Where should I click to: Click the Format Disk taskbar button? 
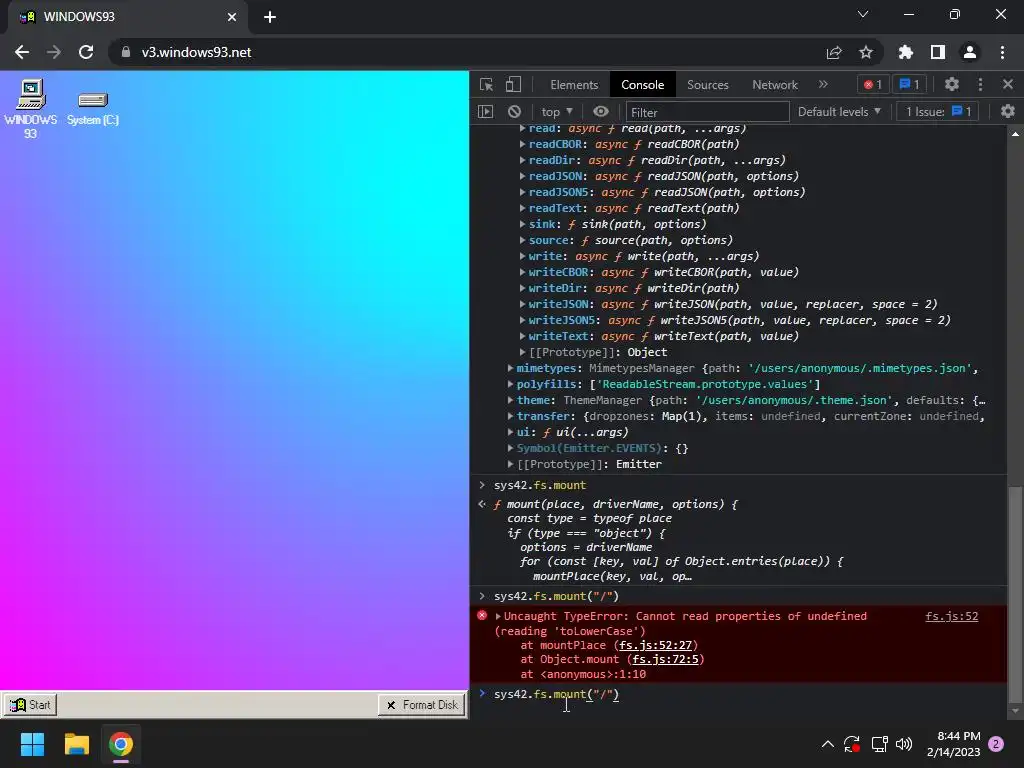click(x=422, y=705)
